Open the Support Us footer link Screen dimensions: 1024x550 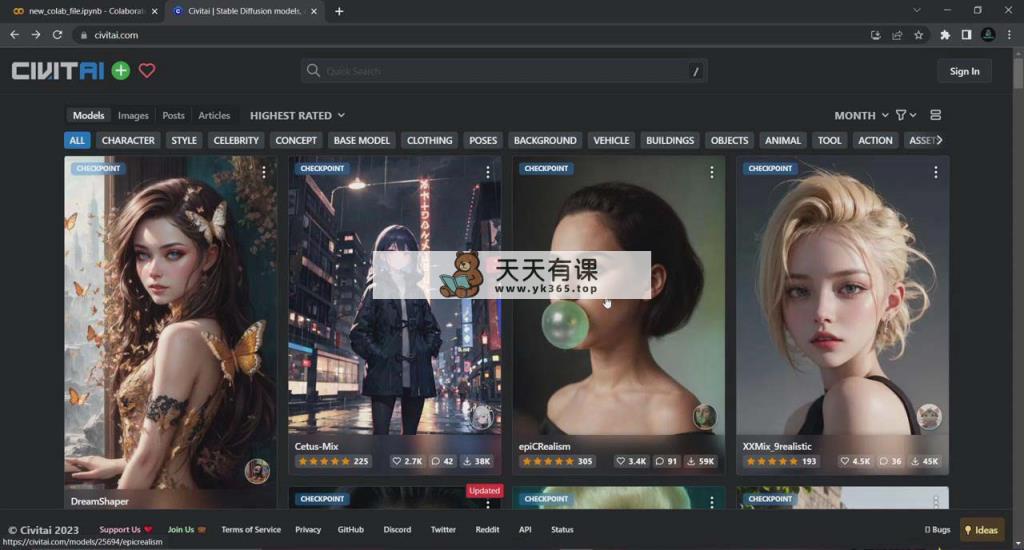(x=125, y=530)
